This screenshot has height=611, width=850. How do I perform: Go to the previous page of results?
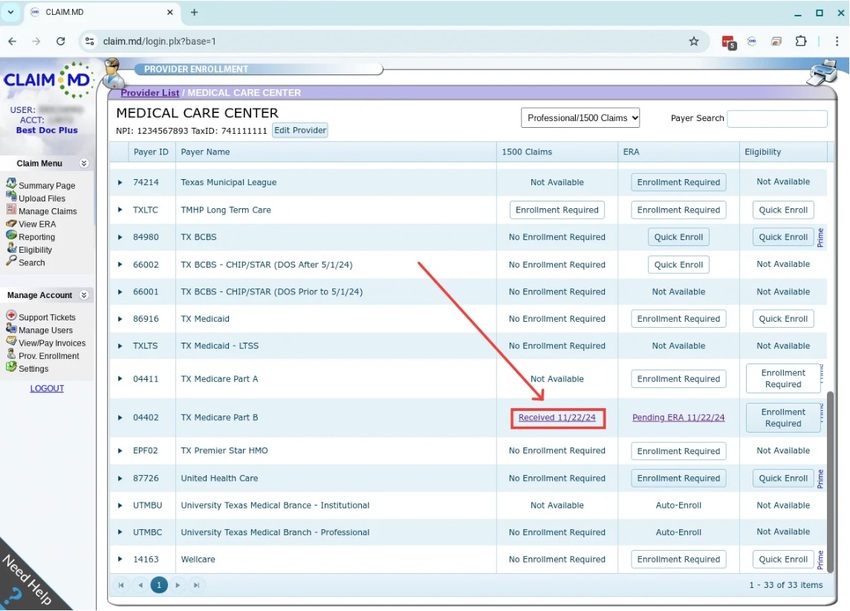click(x=140, y=585)
